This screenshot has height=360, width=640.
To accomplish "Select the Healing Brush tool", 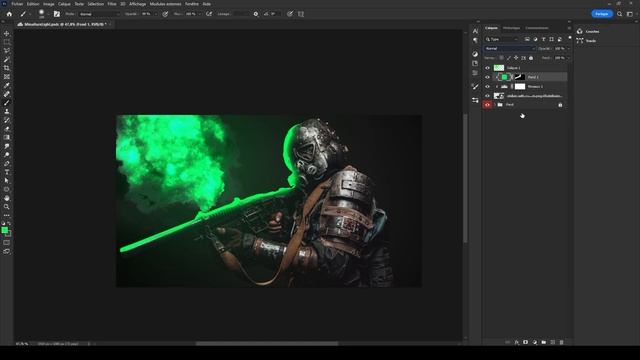I will (7, 94).
